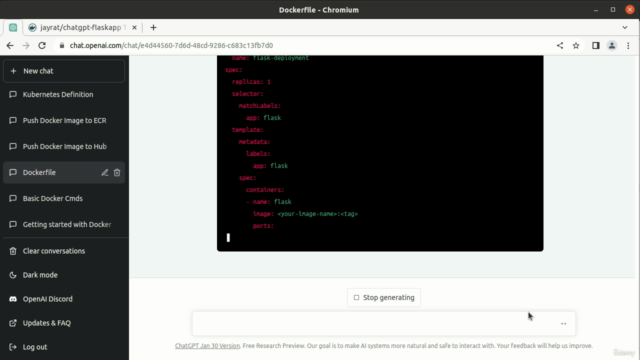Open Push Docker Image to Hub chat

[x=64, y=147]
